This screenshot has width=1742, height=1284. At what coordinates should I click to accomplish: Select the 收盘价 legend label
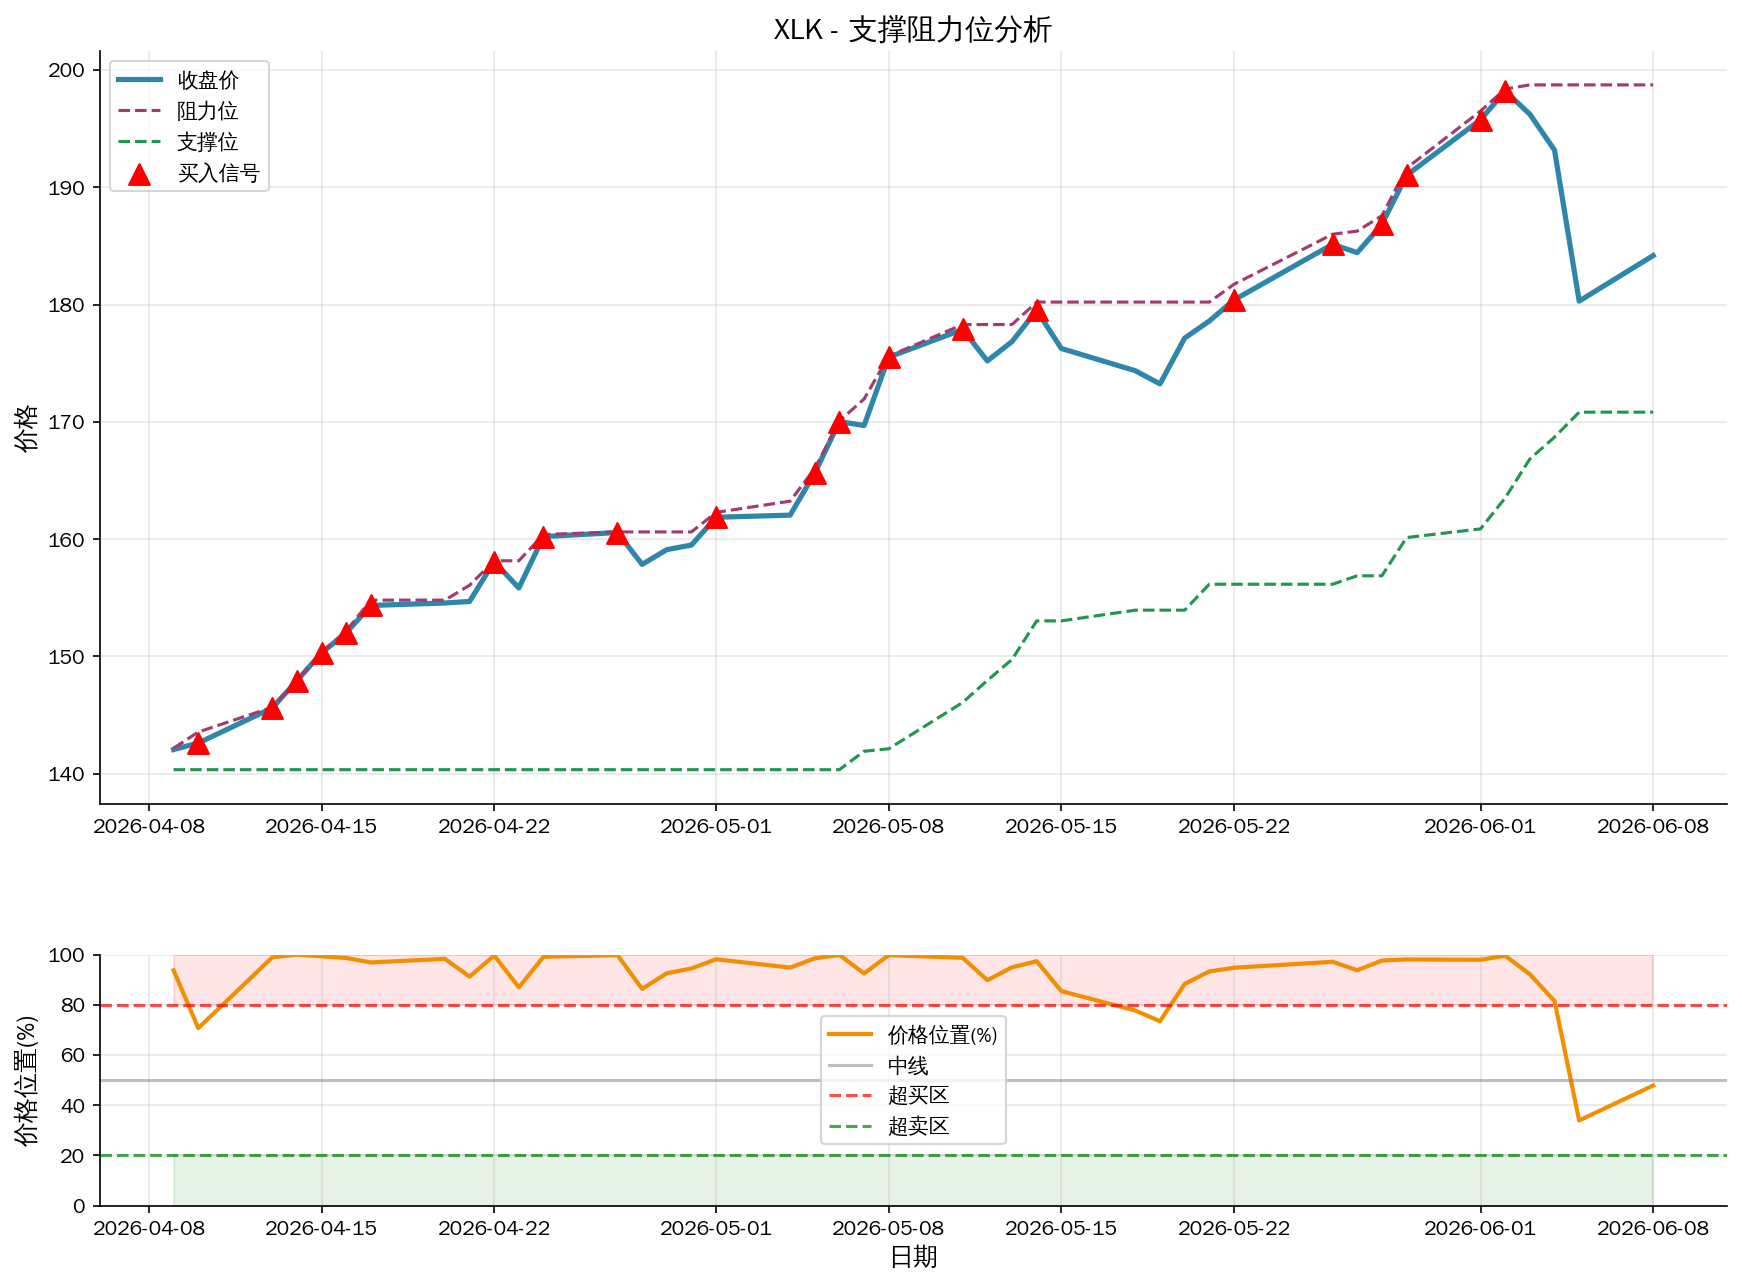tap(208, 81)
